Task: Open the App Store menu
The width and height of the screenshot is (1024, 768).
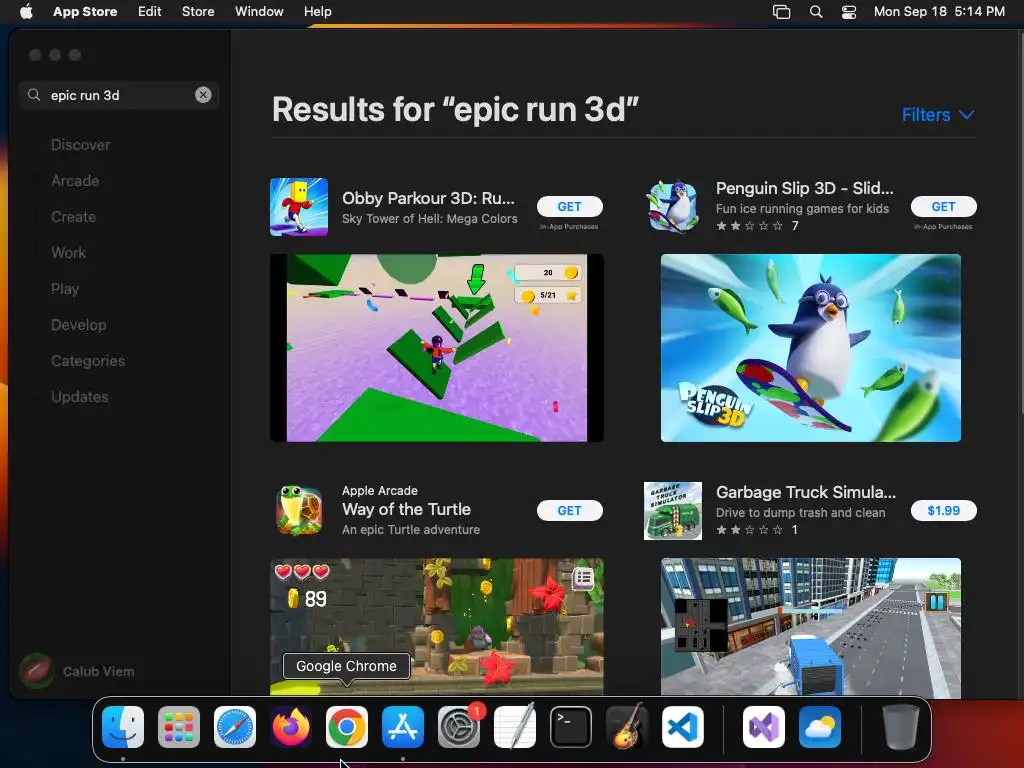Action: tap(85, 11)
